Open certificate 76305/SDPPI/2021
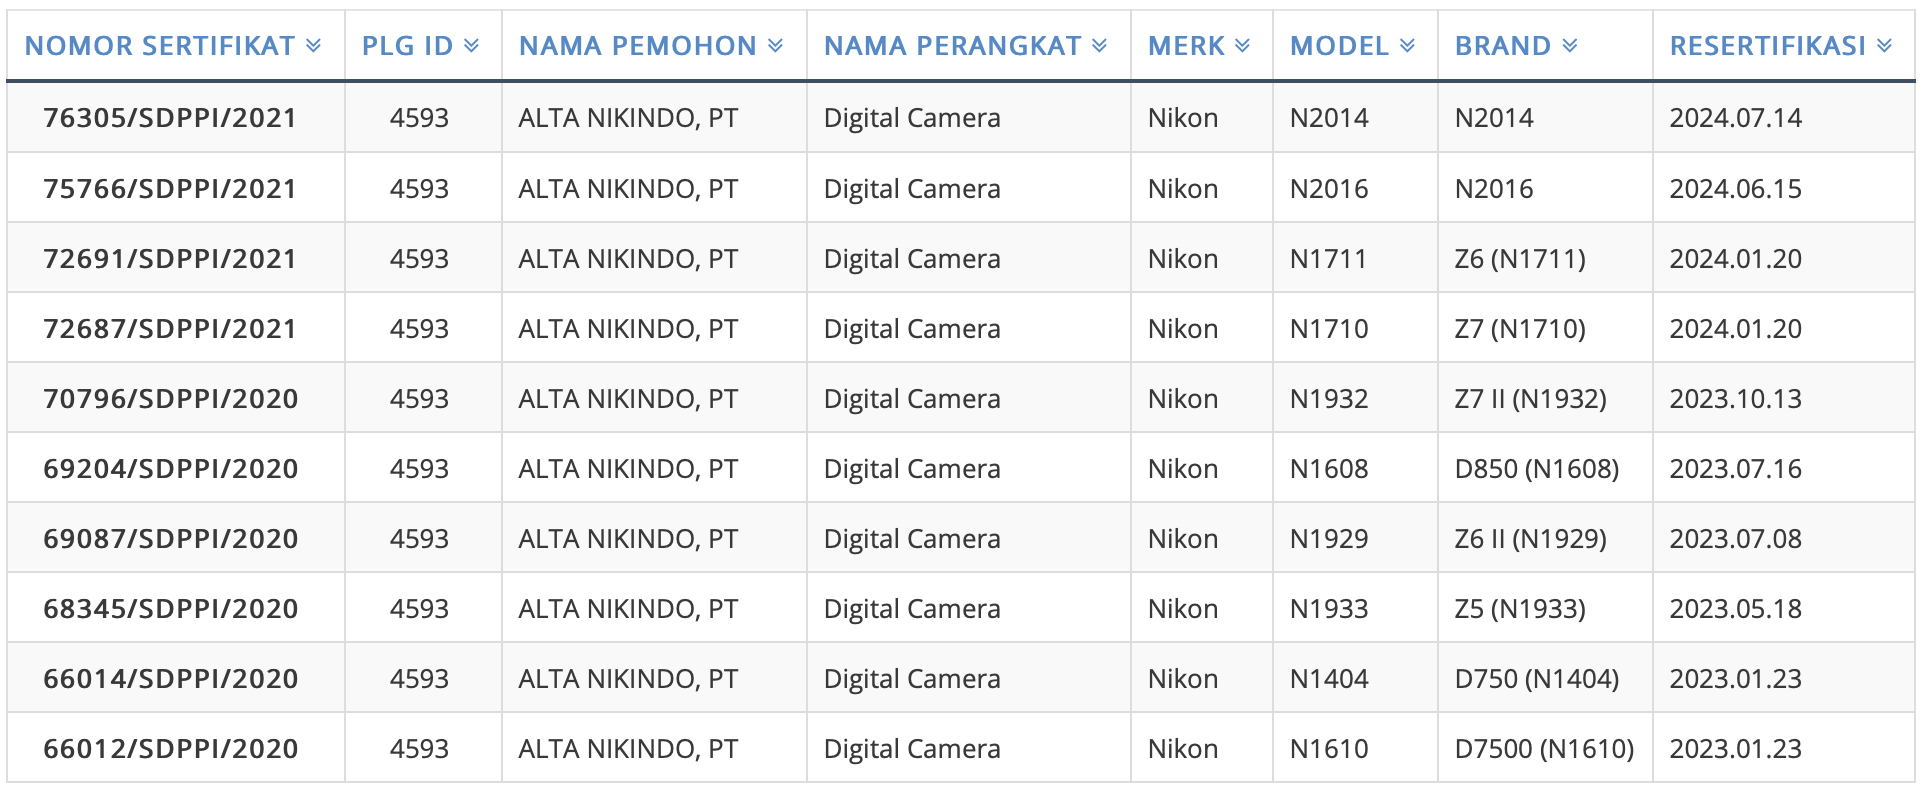 (170, 118)
